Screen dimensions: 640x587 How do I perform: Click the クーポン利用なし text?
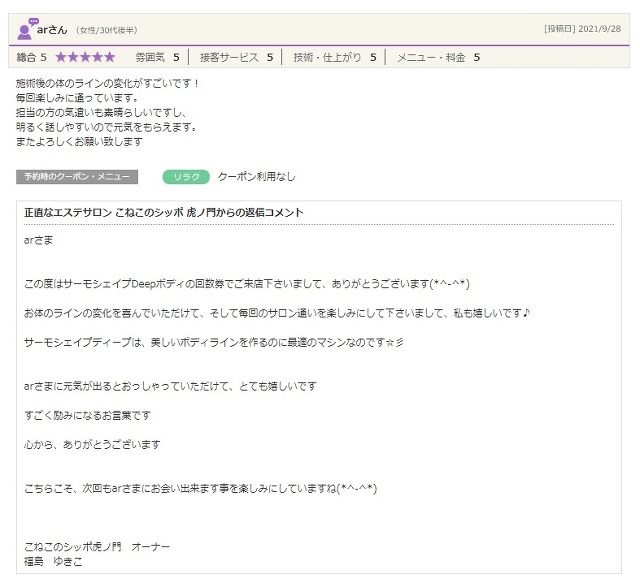tap(256, 177)
